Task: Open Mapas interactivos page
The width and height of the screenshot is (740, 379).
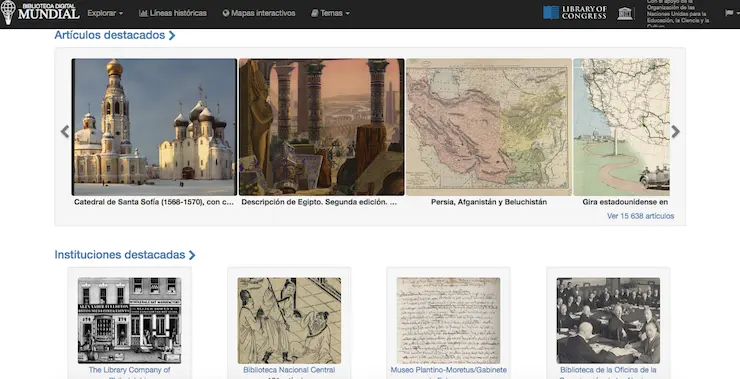Action: click(x=259, y=13)
